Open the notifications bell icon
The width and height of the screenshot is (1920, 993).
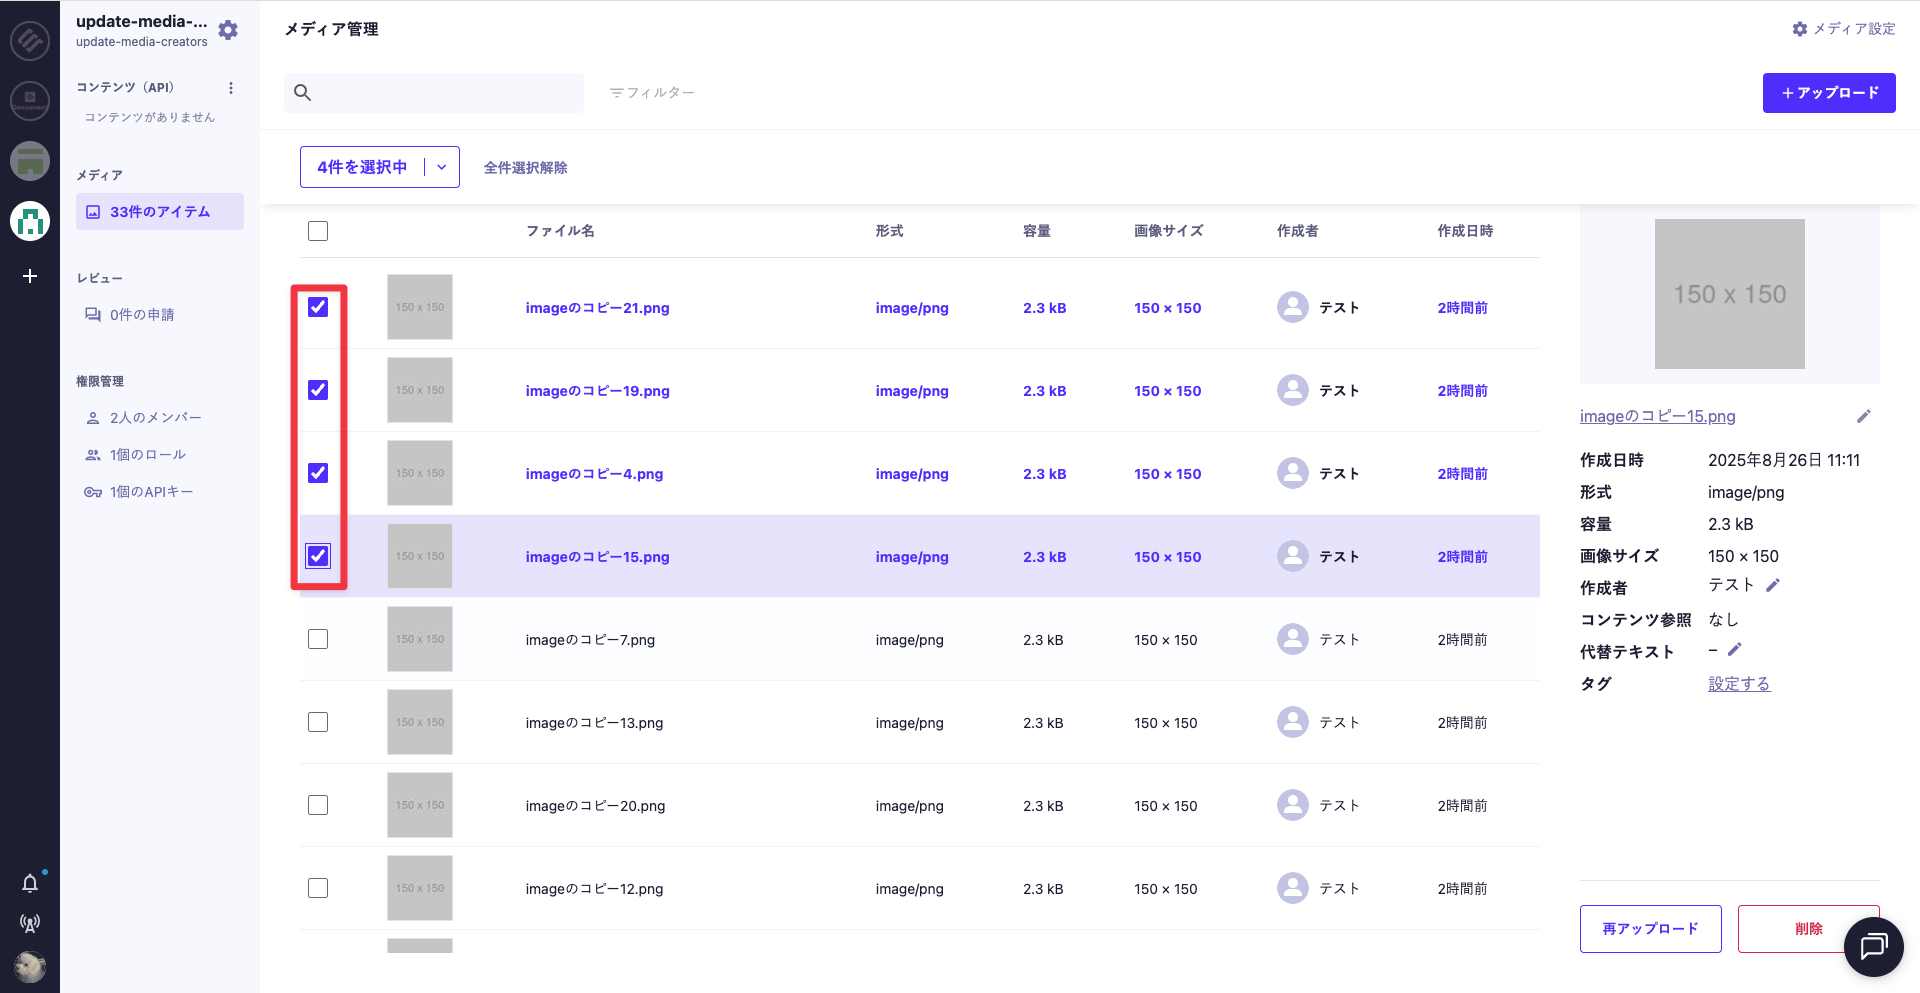pyautogui.click(x=30, y=883)
